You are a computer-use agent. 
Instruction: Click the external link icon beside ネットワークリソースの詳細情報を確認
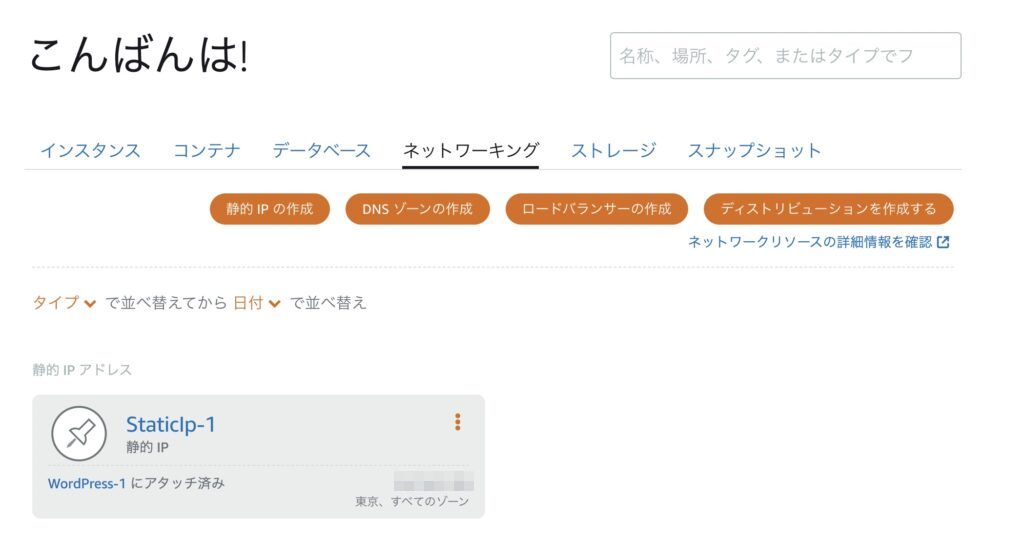943,242
